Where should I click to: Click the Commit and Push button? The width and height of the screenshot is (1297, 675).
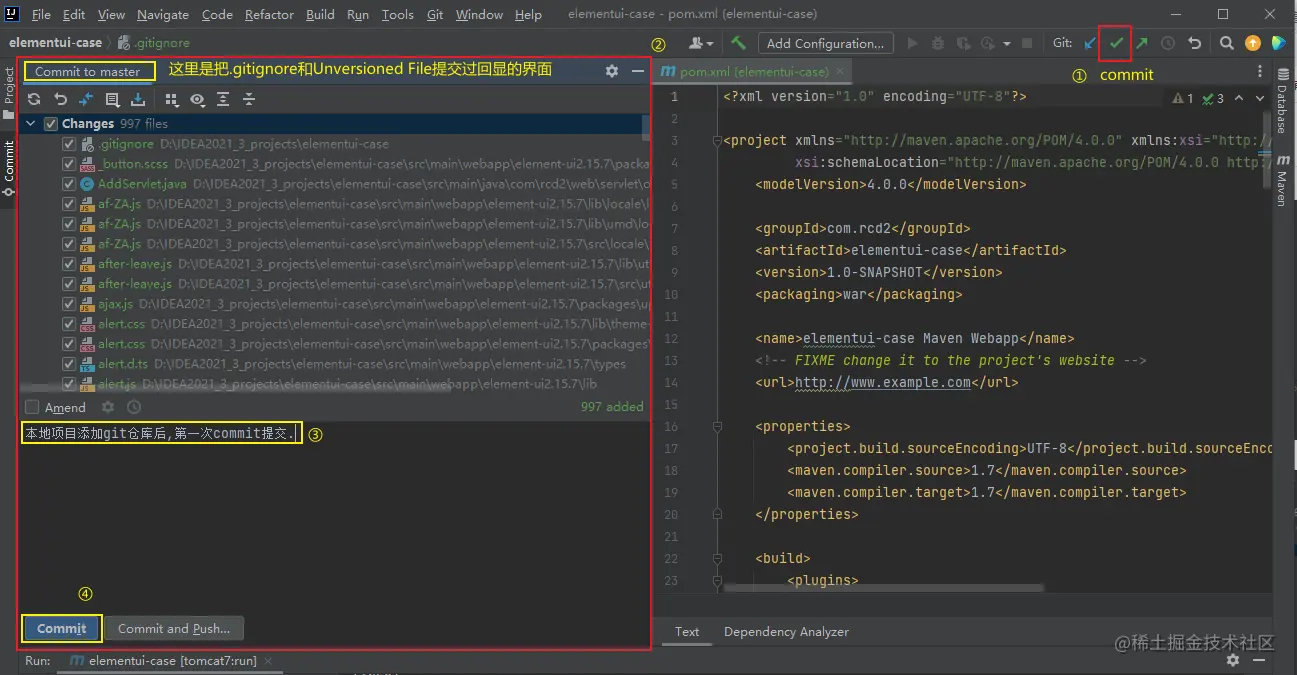pyautogui.click(x=174, y=628)
